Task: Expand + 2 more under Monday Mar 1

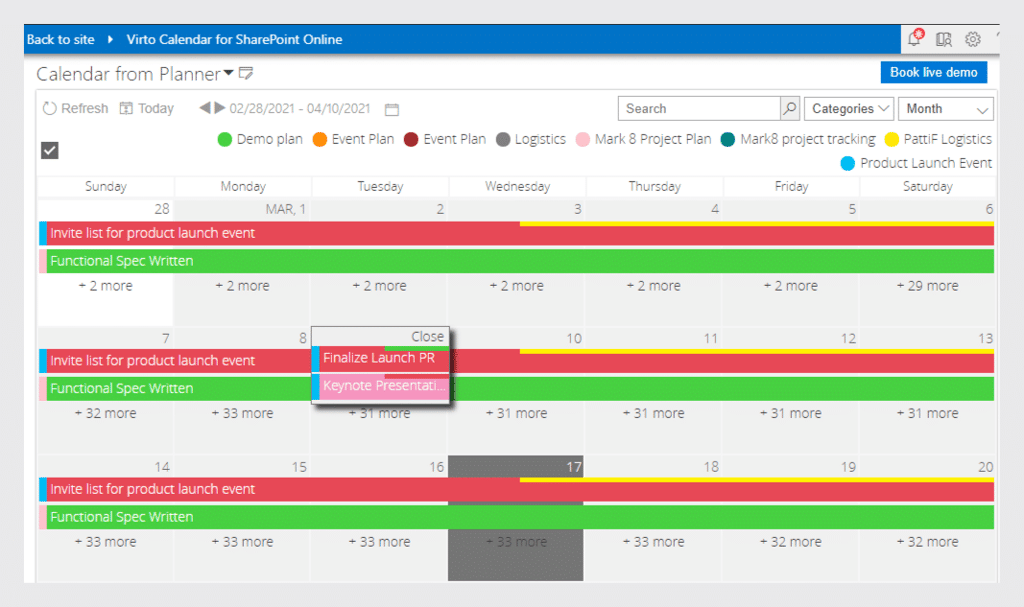Action: coord(242,286)
